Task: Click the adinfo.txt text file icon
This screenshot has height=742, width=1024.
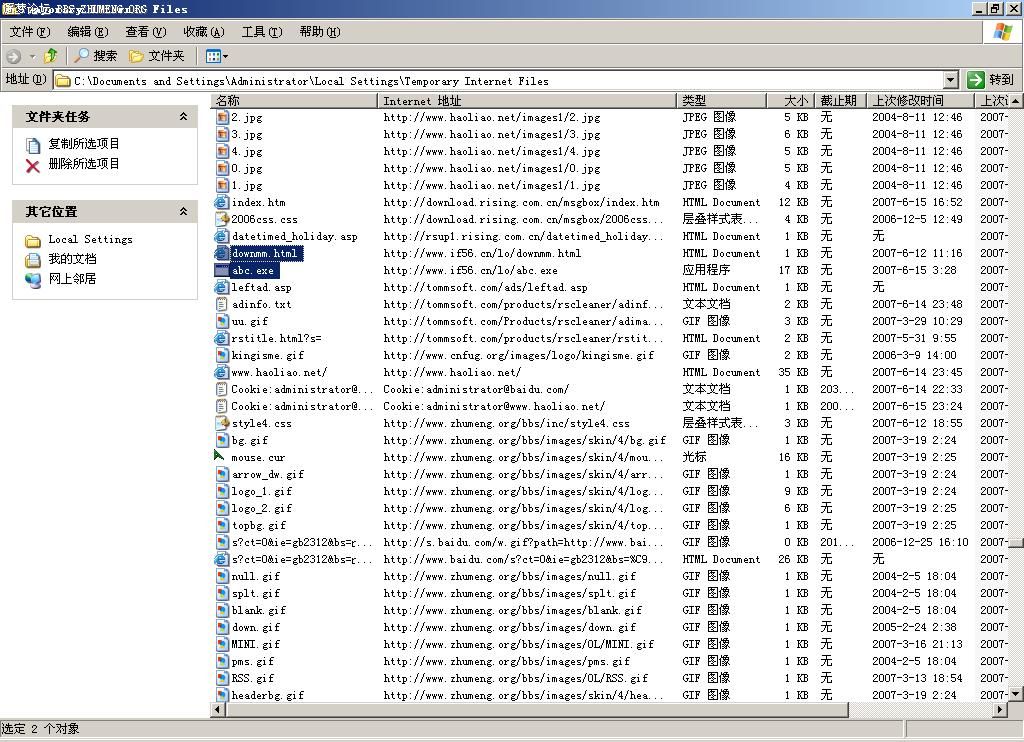Action: pyautogui.click(x=222, y=304)
